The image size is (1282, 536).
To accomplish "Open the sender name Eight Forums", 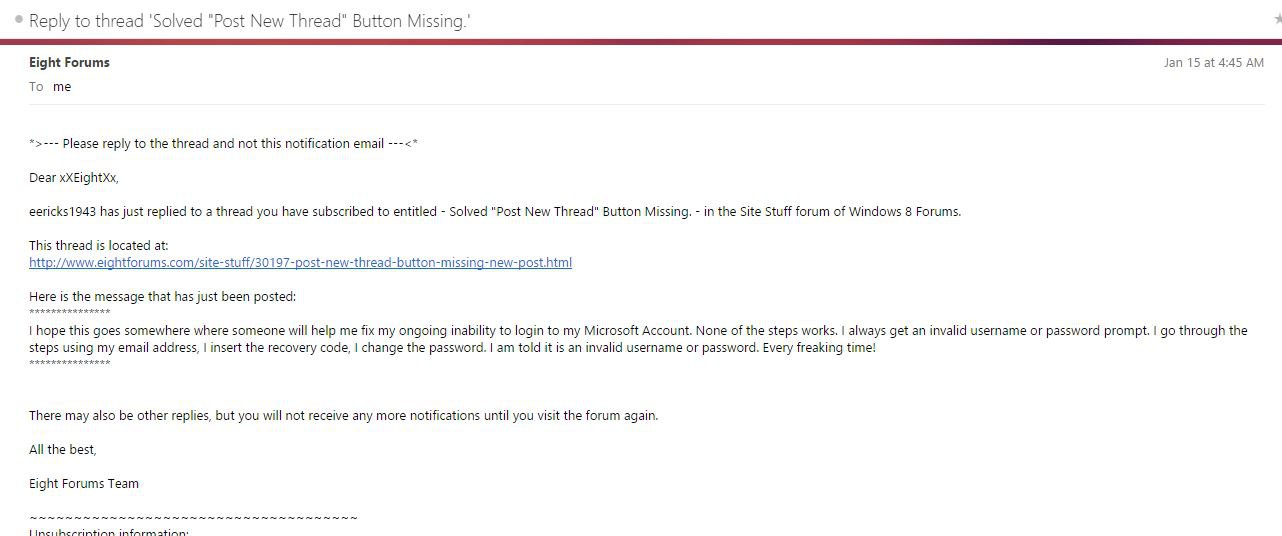I will coord(70,62).
